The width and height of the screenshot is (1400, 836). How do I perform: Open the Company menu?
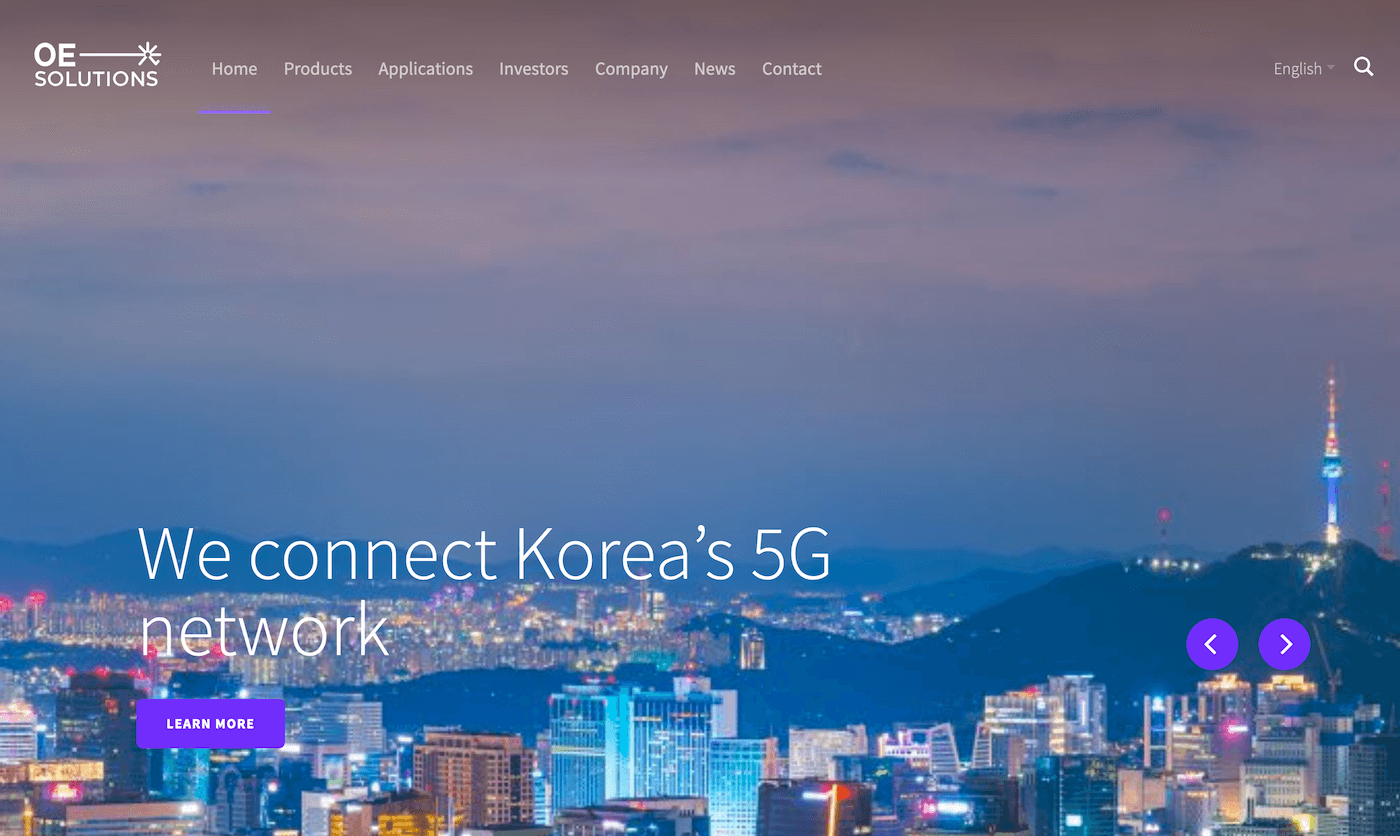tap(631, 69)
